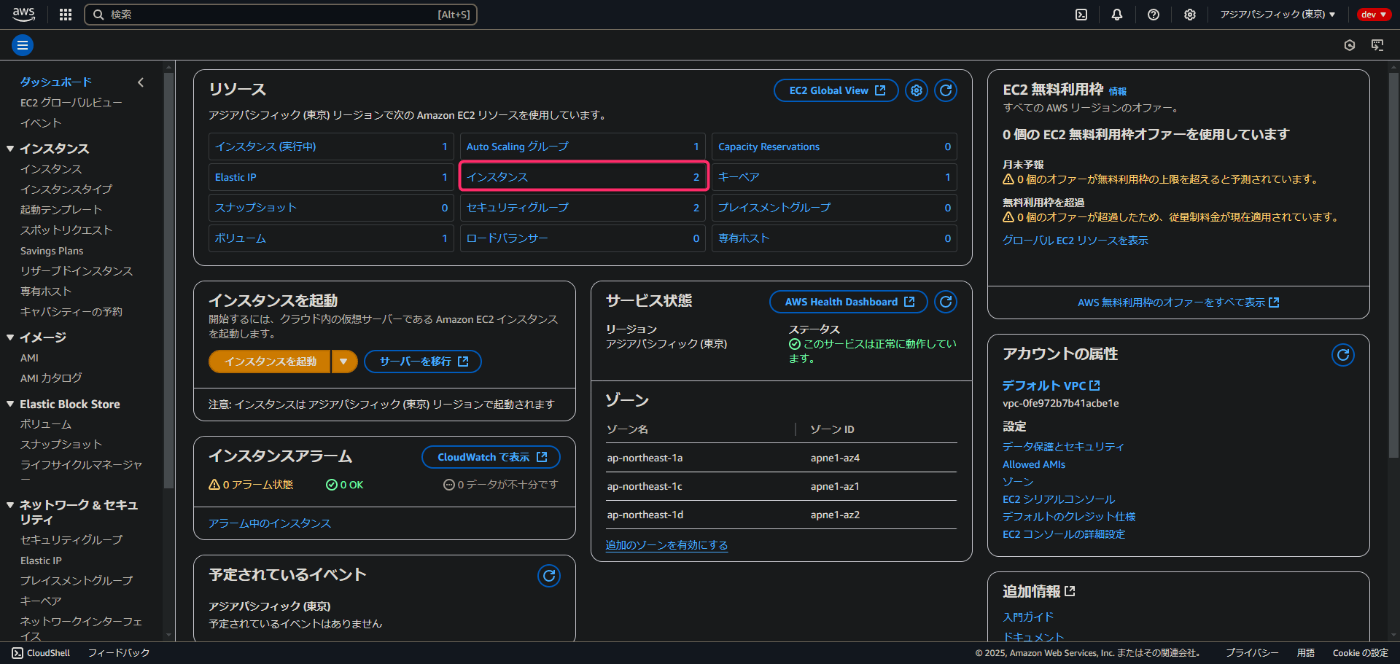Open インスタンスタイプ in the sidebar
This screenshot has width=1400, height=664.
(66, 189)
